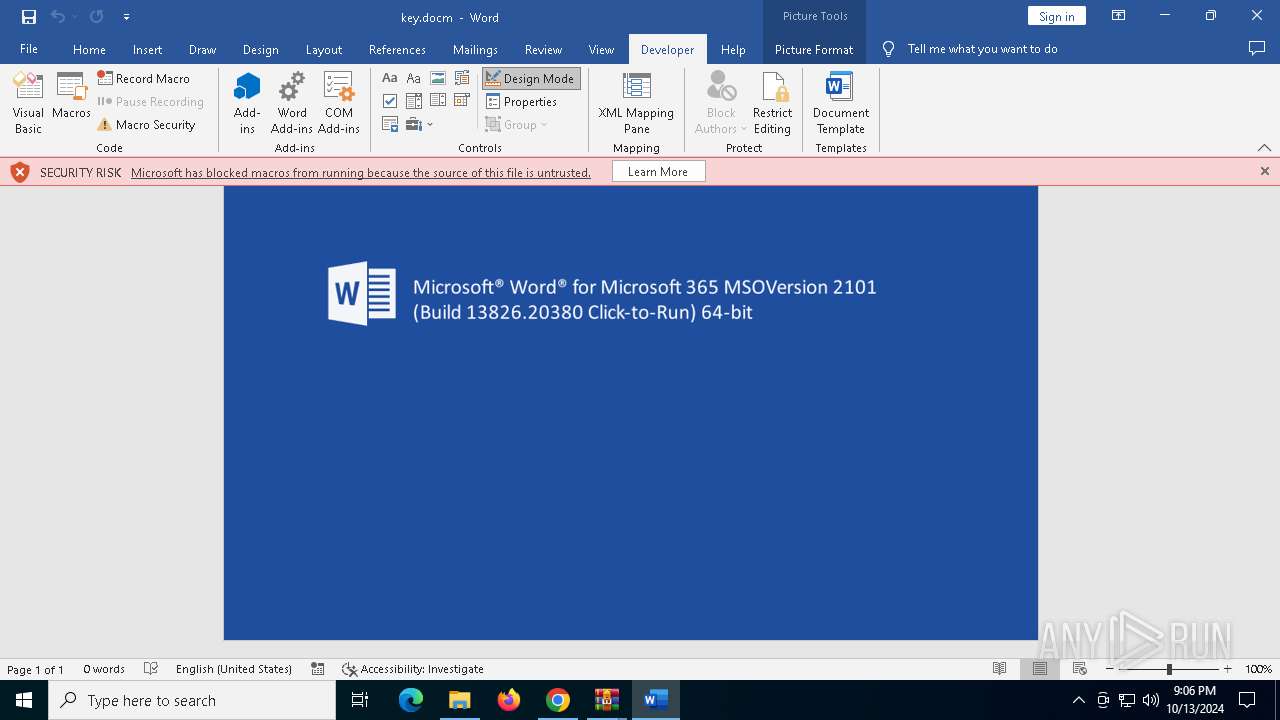
Task: Show hidden system tray icons
Action: click(1078, 700)
